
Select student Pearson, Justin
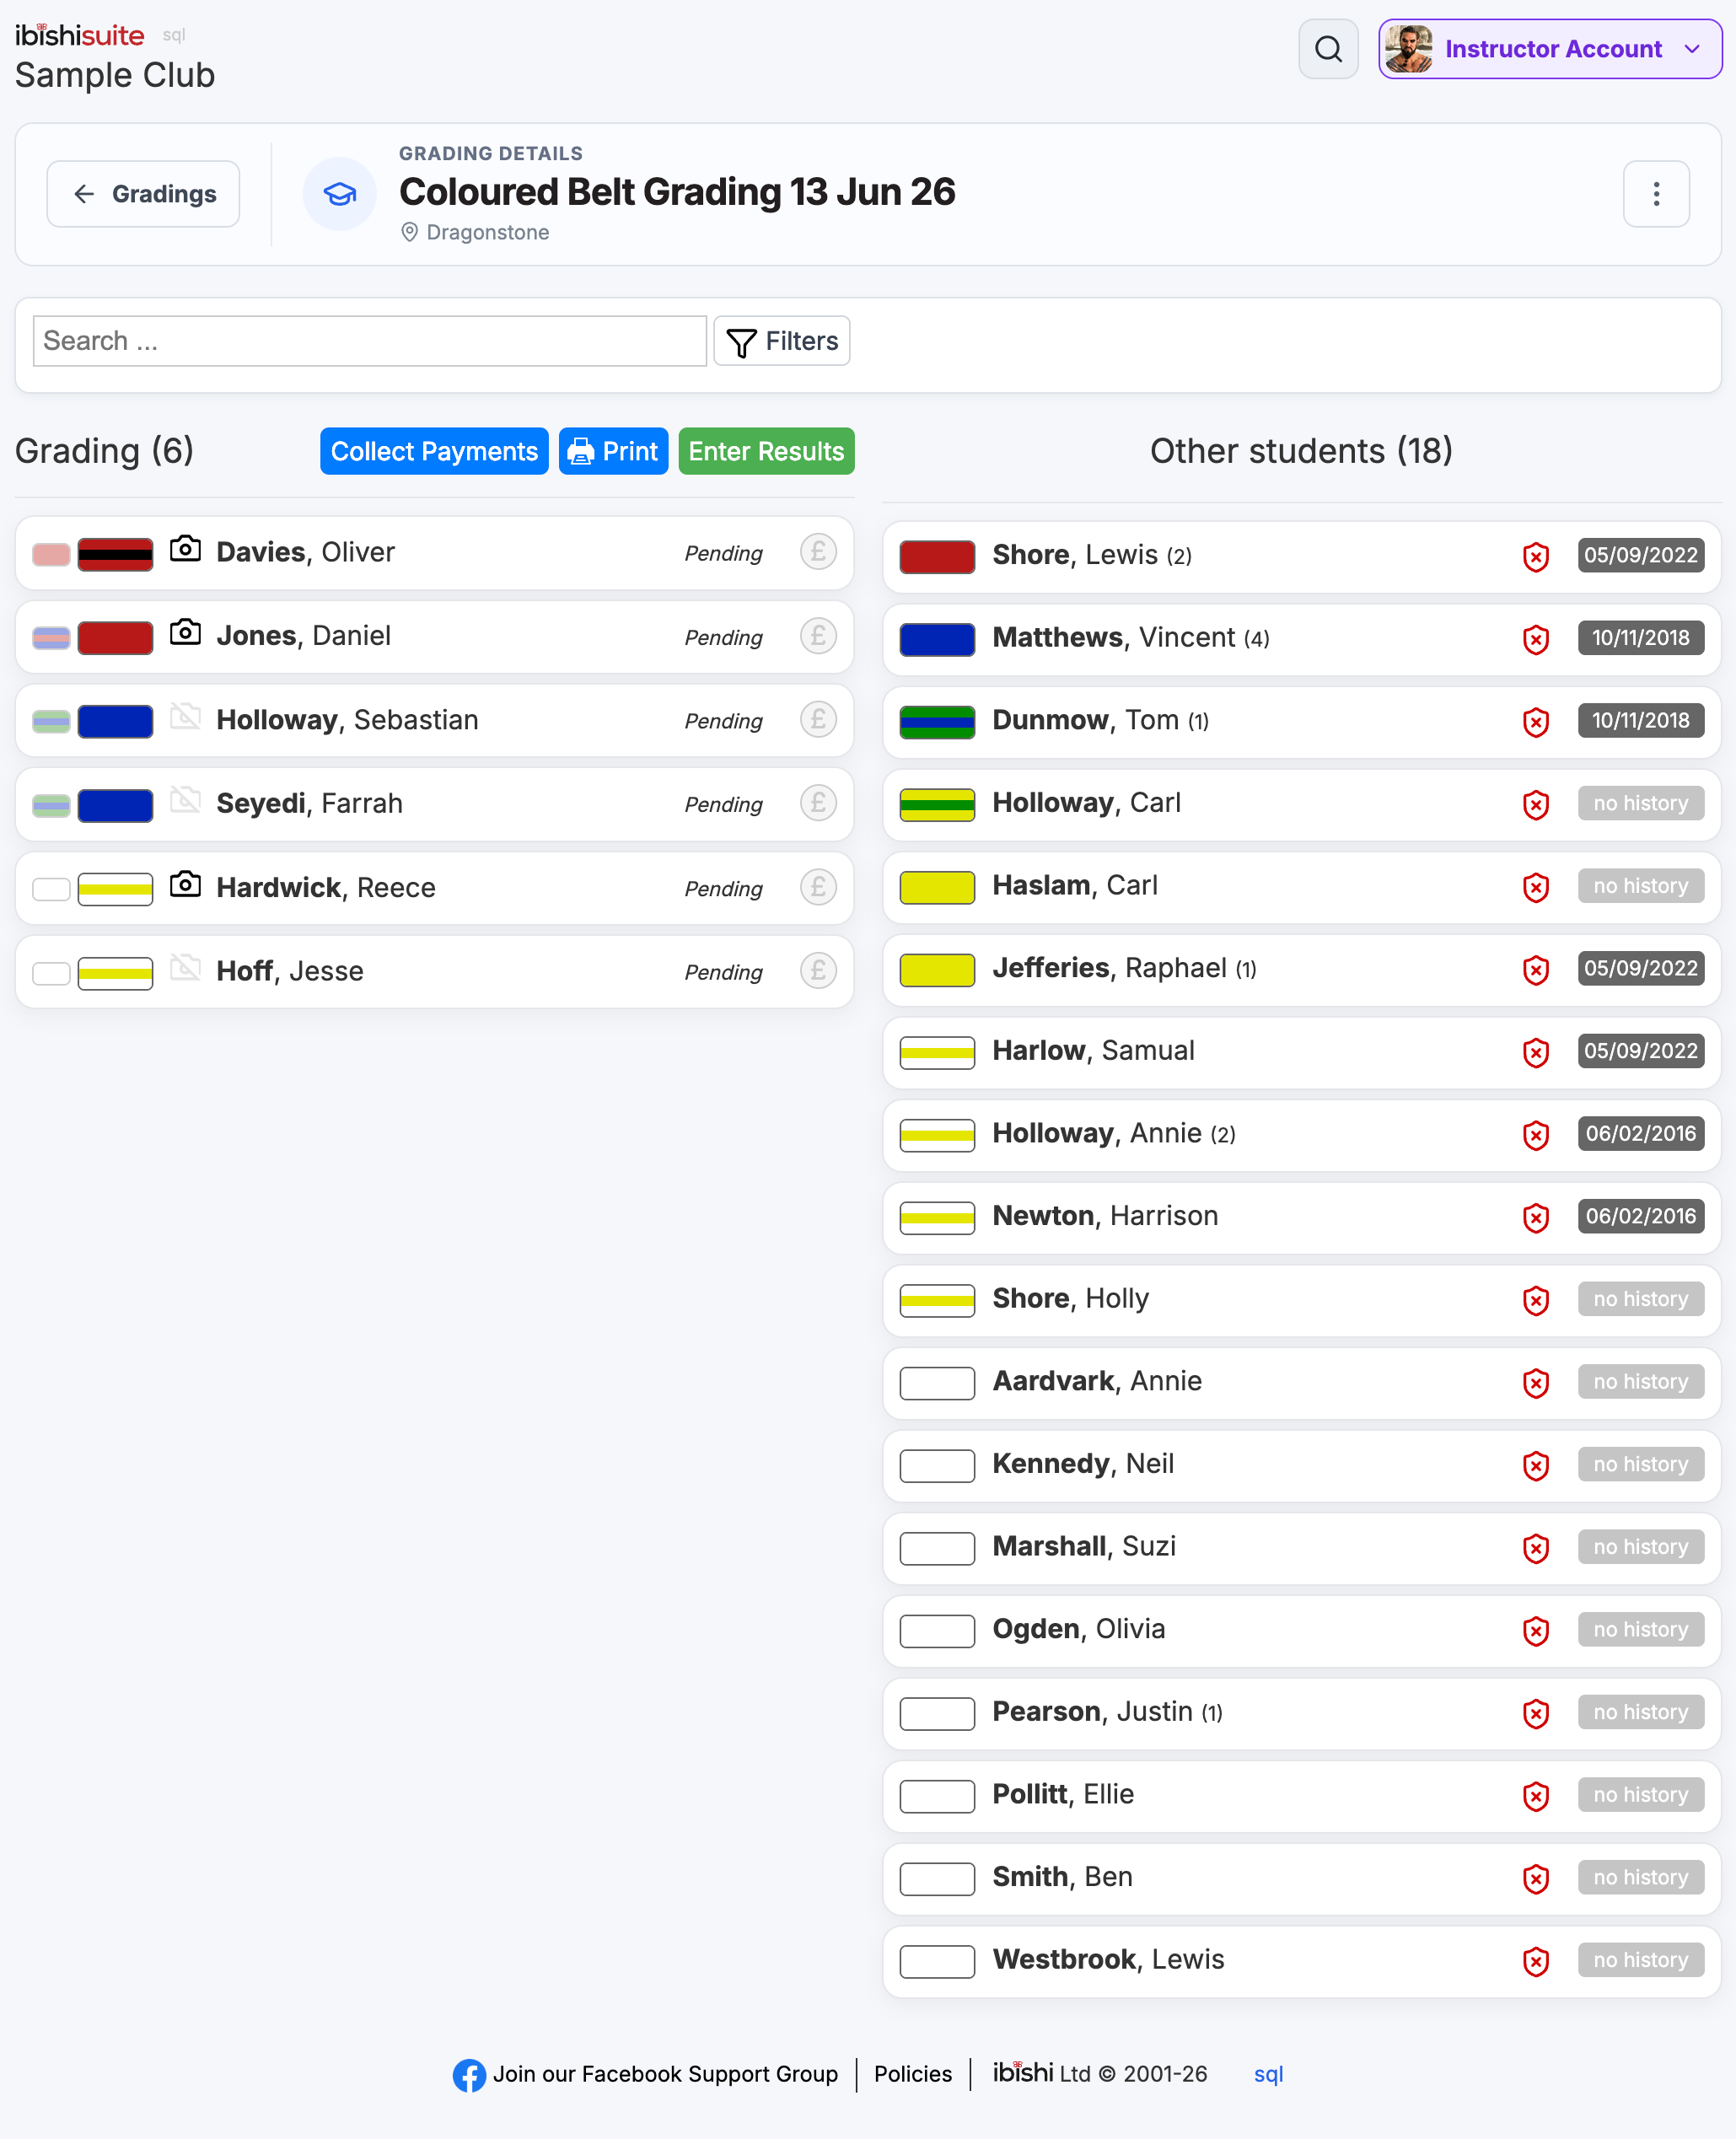point(1301,1713)
